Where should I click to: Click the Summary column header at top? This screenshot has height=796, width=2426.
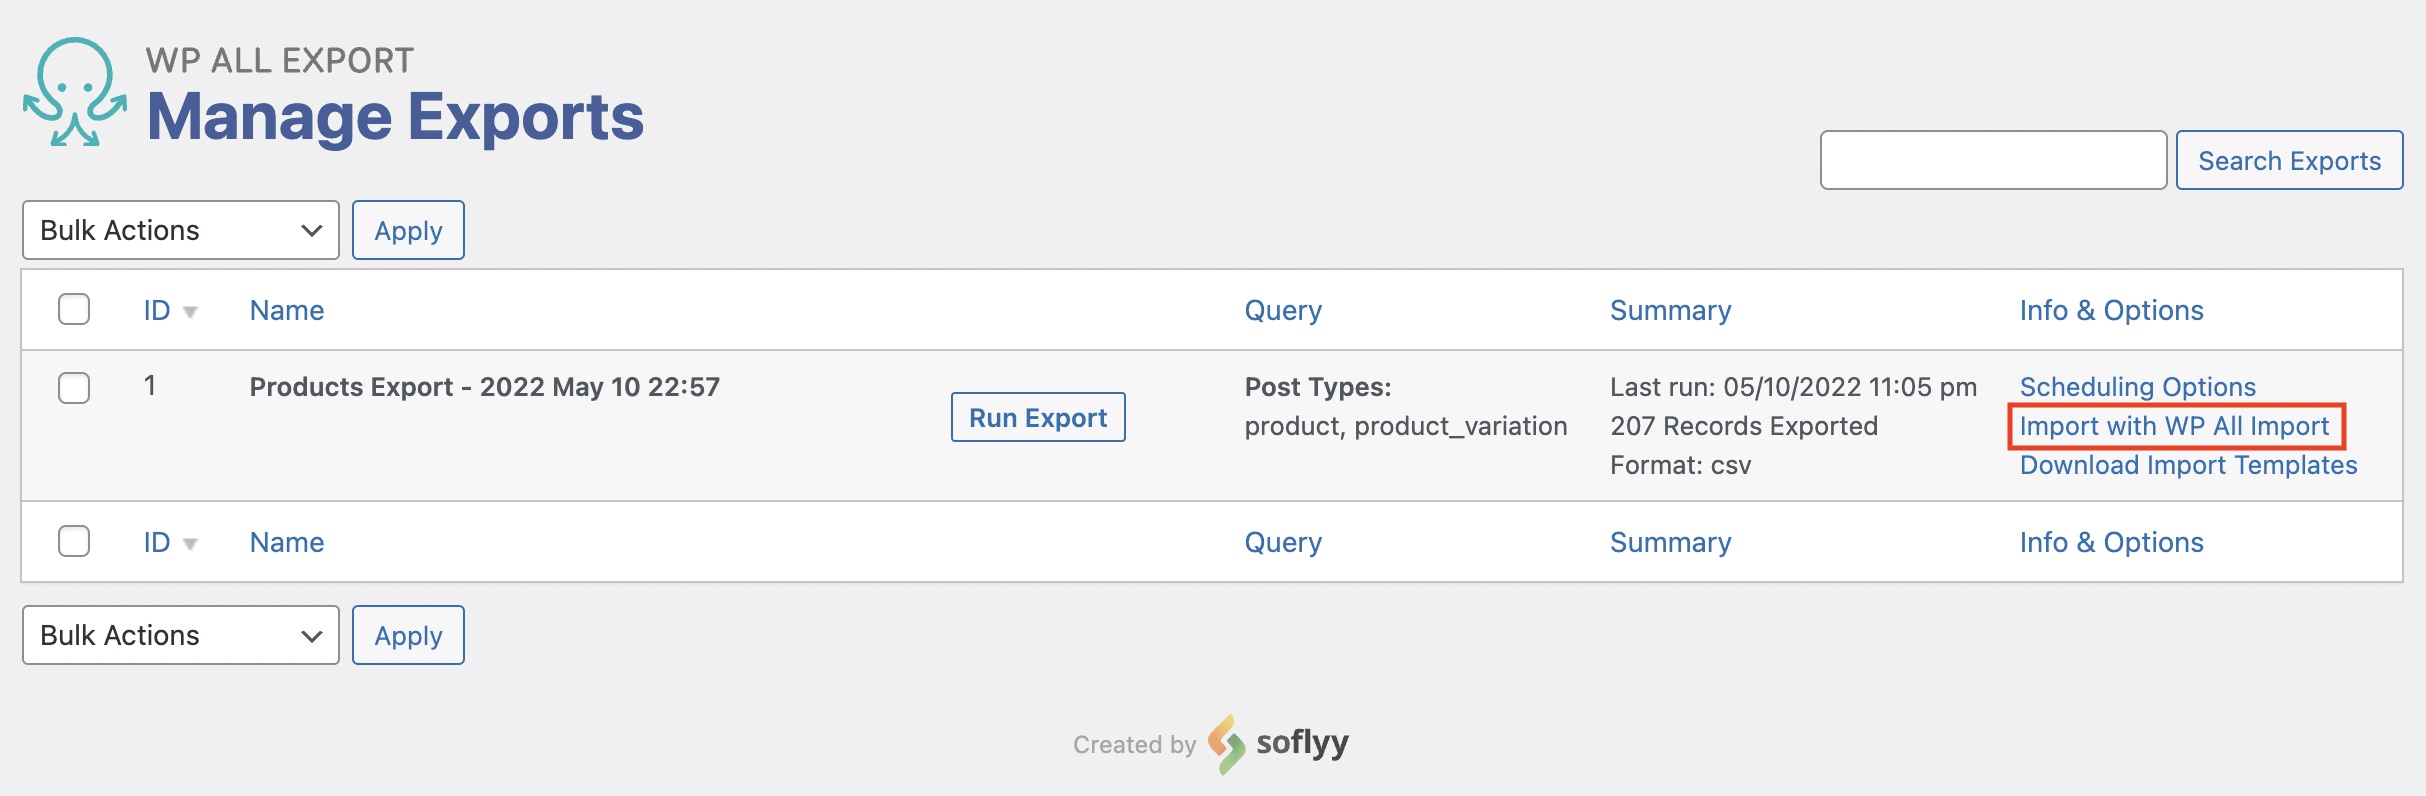[x=1670, y=310]
